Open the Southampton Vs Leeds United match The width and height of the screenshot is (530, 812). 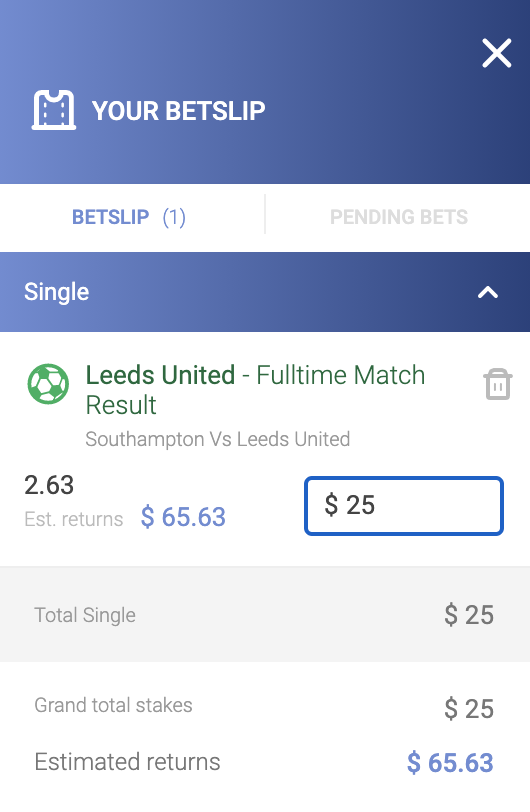[x=218, y=439]
